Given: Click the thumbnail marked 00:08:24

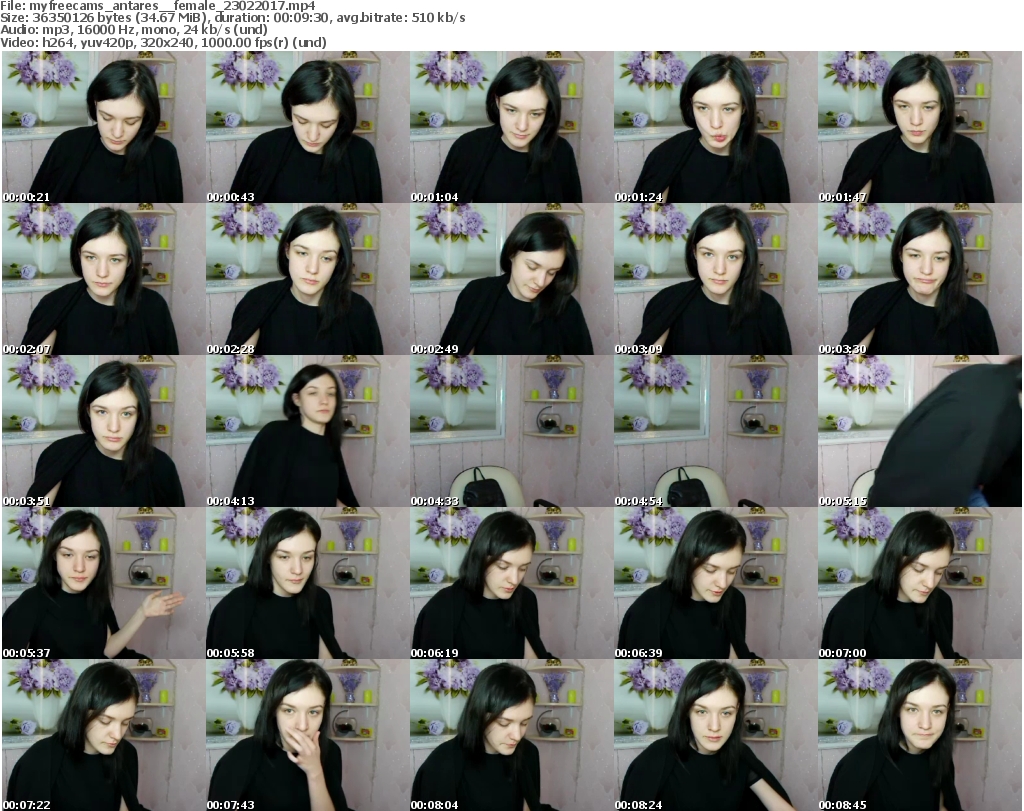Looking at the screenshot, I should pos(715,735).
